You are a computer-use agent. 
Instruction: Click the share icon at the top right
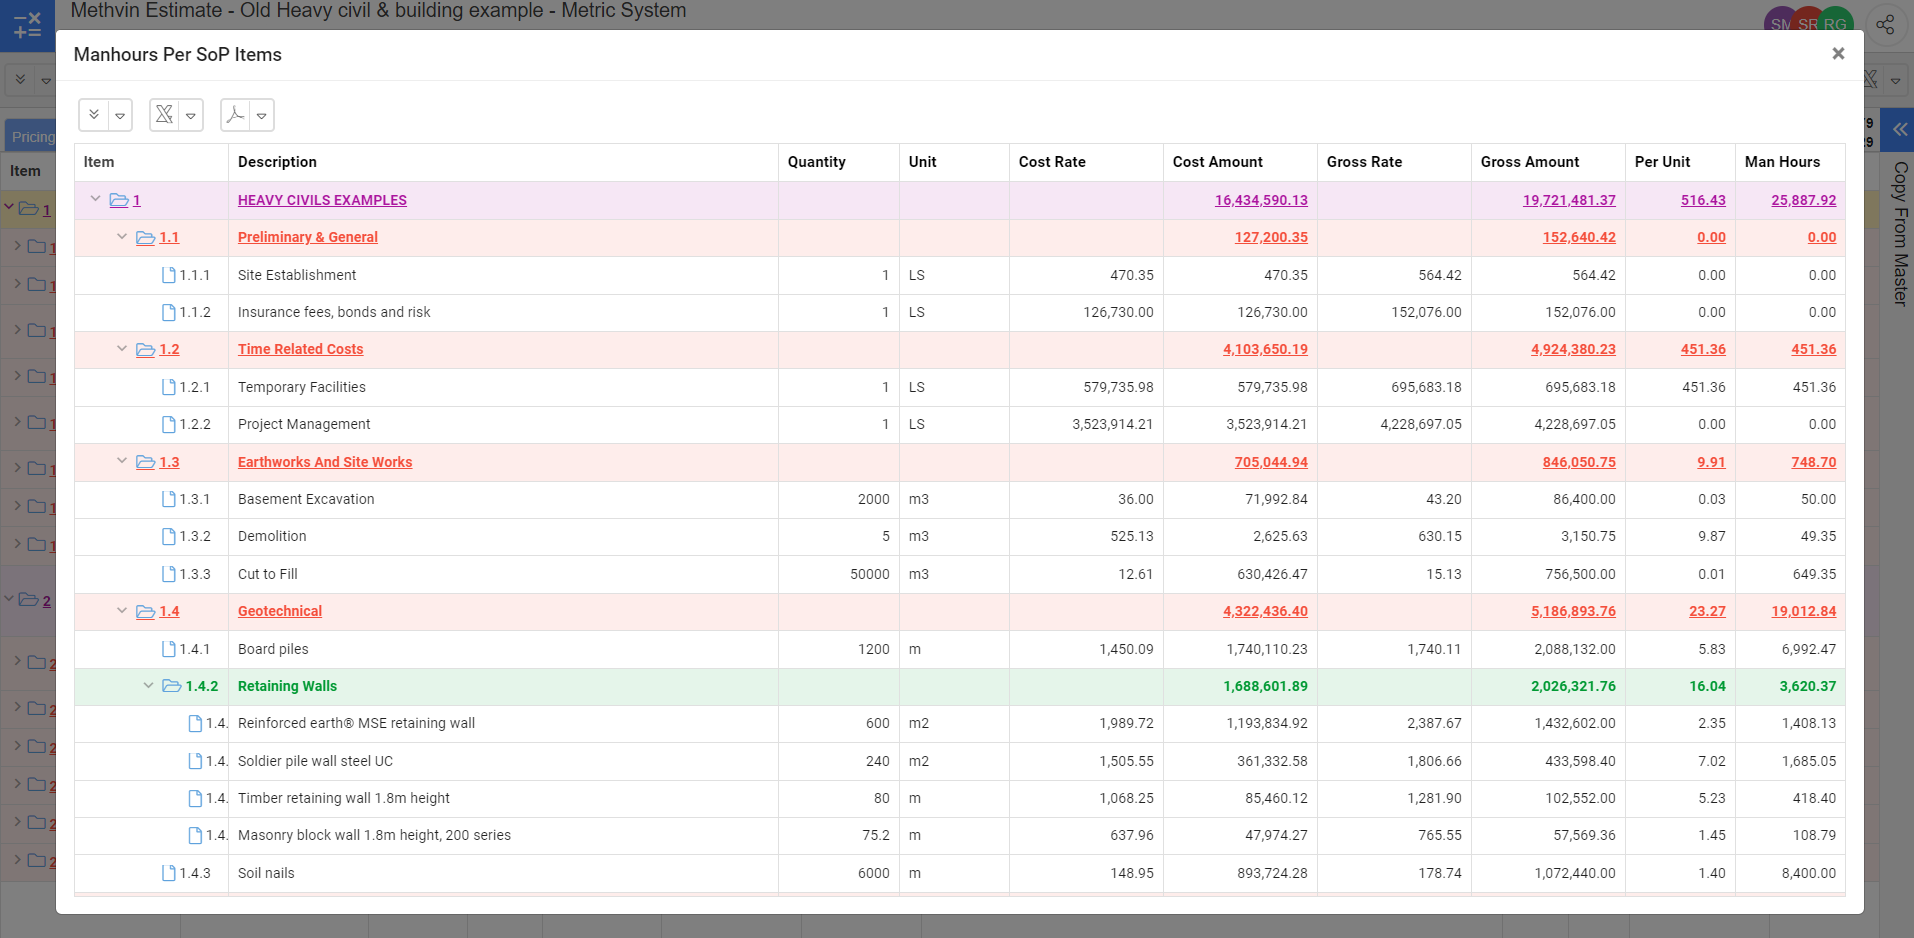(1885, 25)
